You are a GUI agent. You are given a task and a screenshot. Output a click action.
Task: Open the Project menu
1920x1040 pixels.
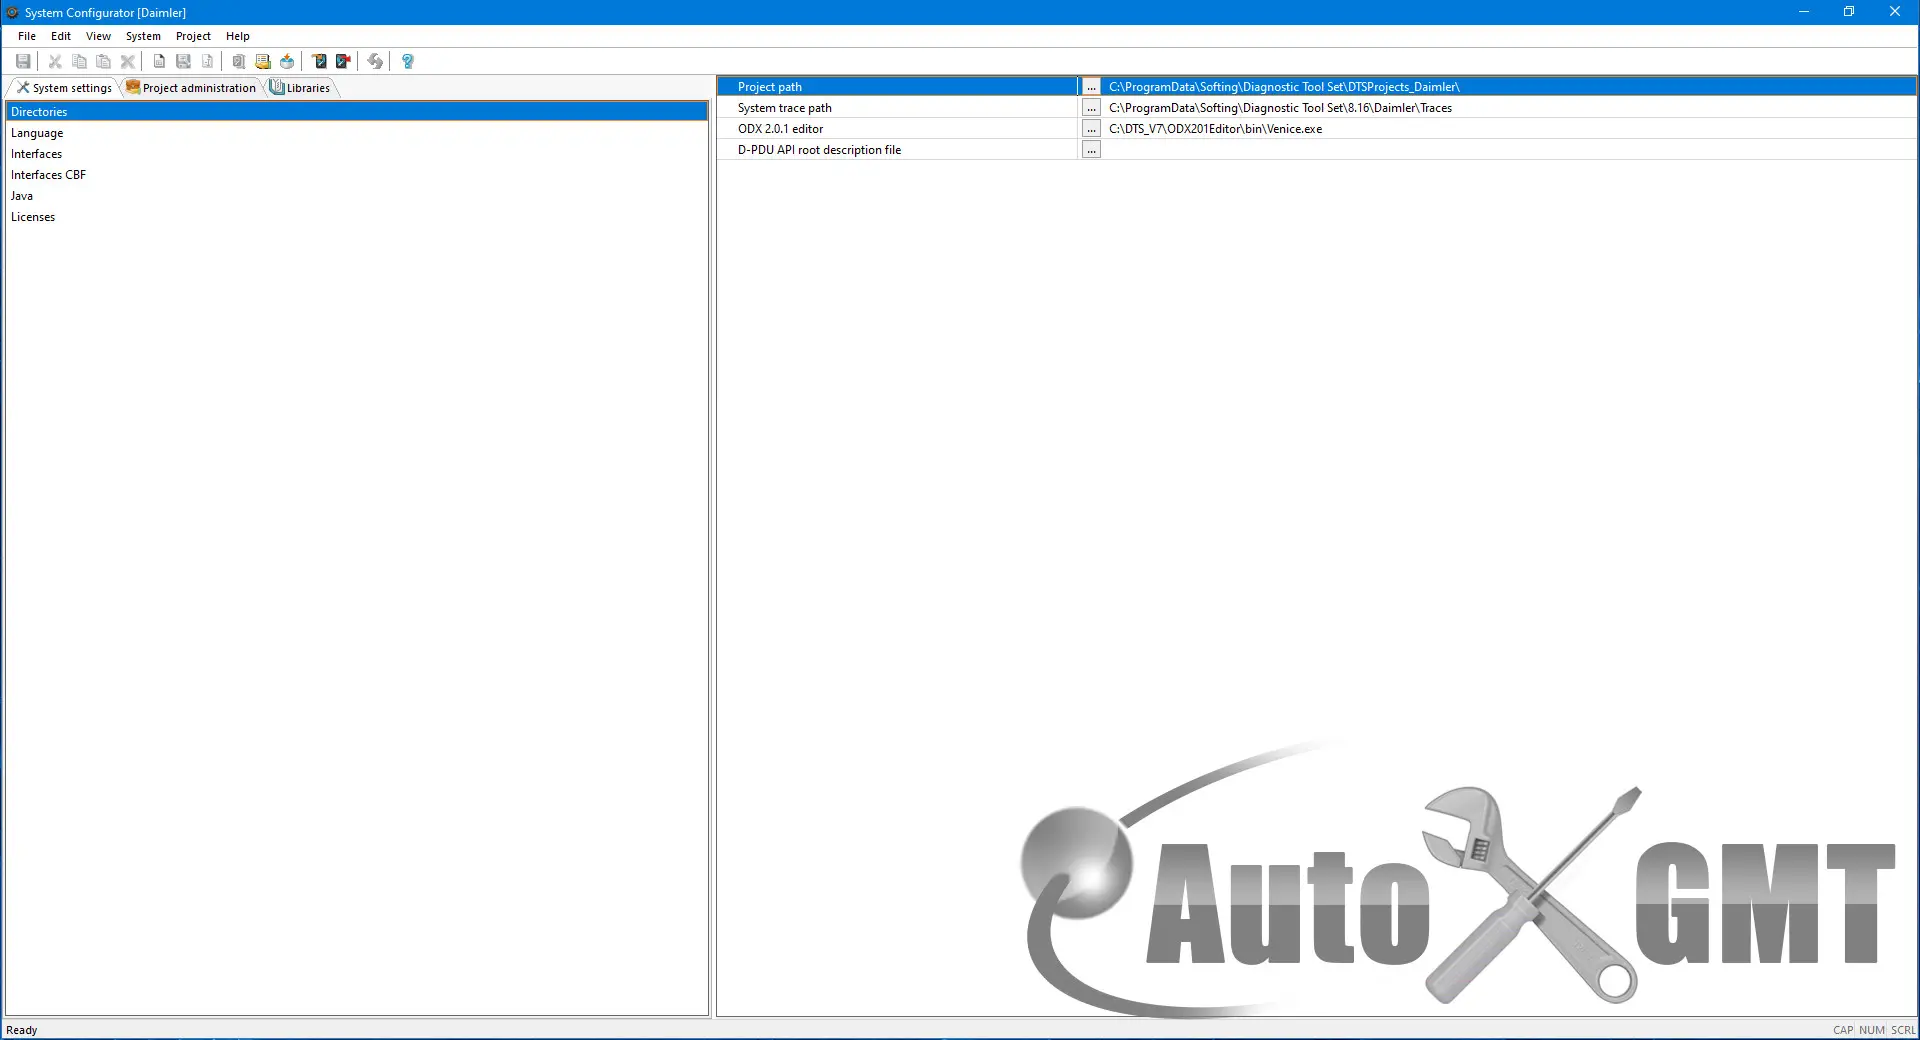point(193,36)
